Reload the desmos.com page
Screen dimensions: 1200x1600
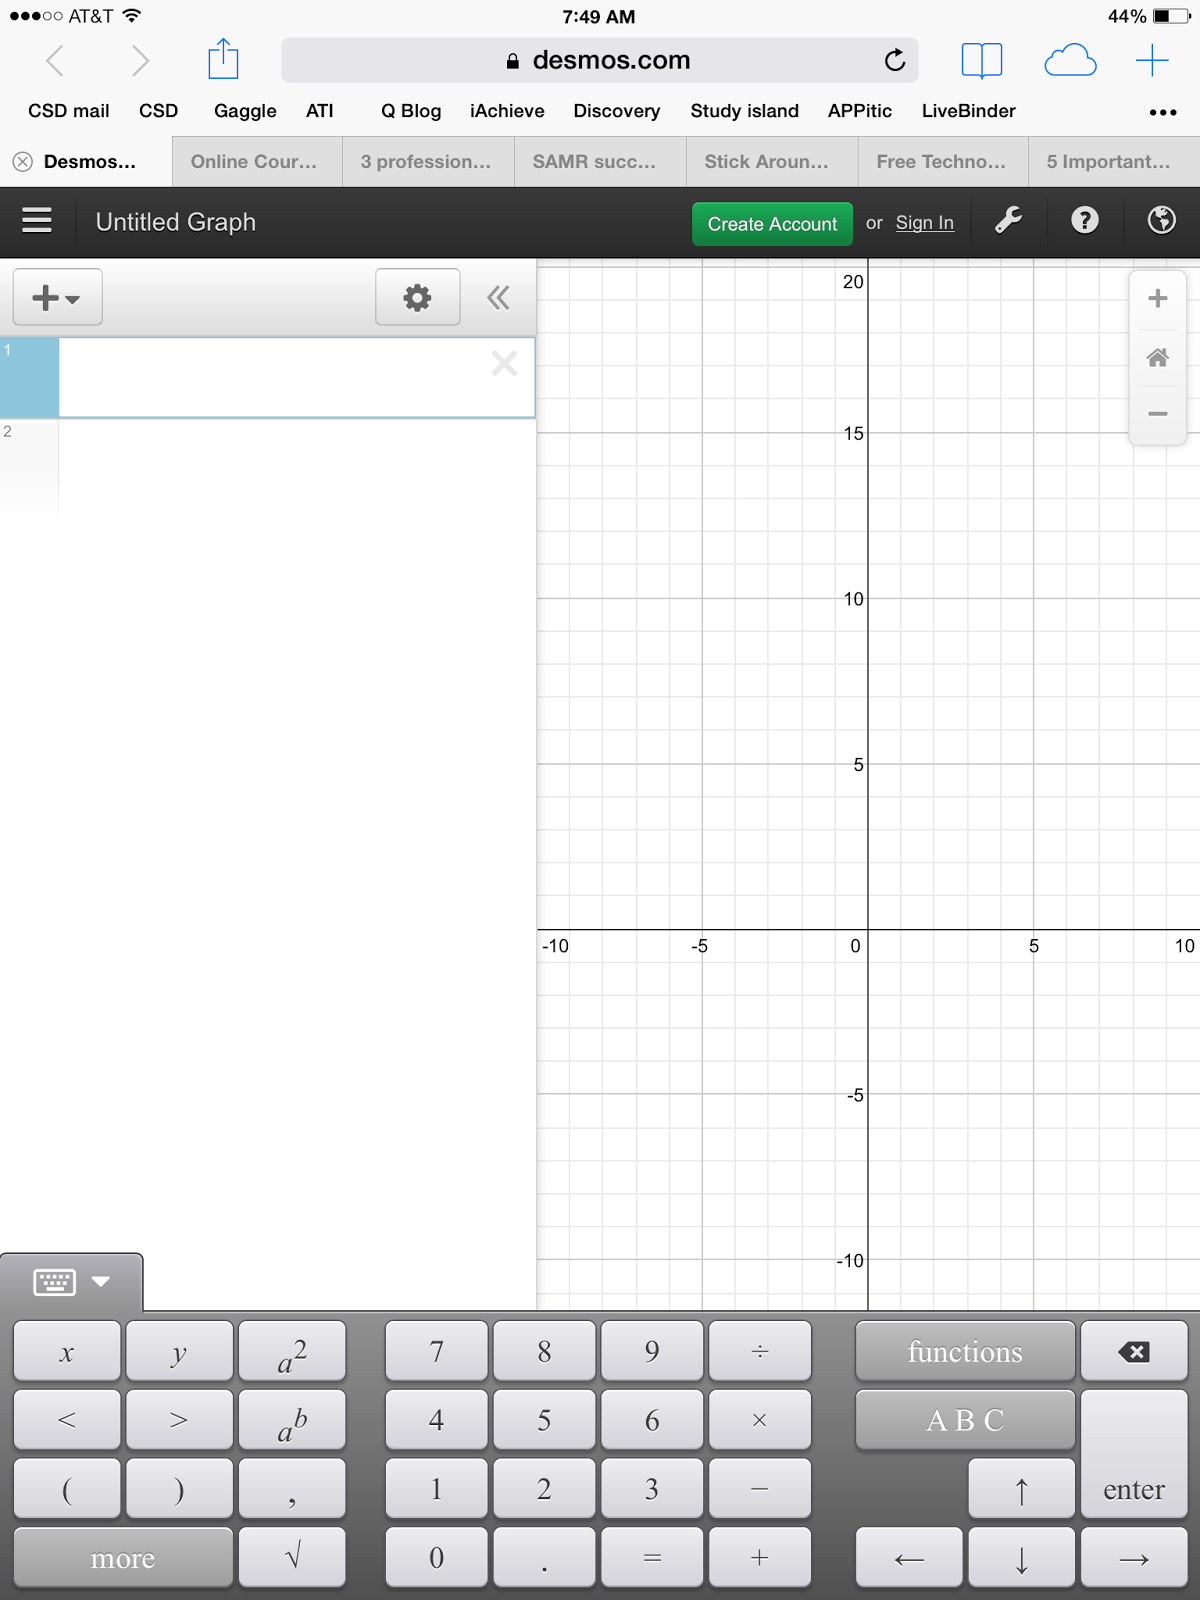[x=895, y=60]
